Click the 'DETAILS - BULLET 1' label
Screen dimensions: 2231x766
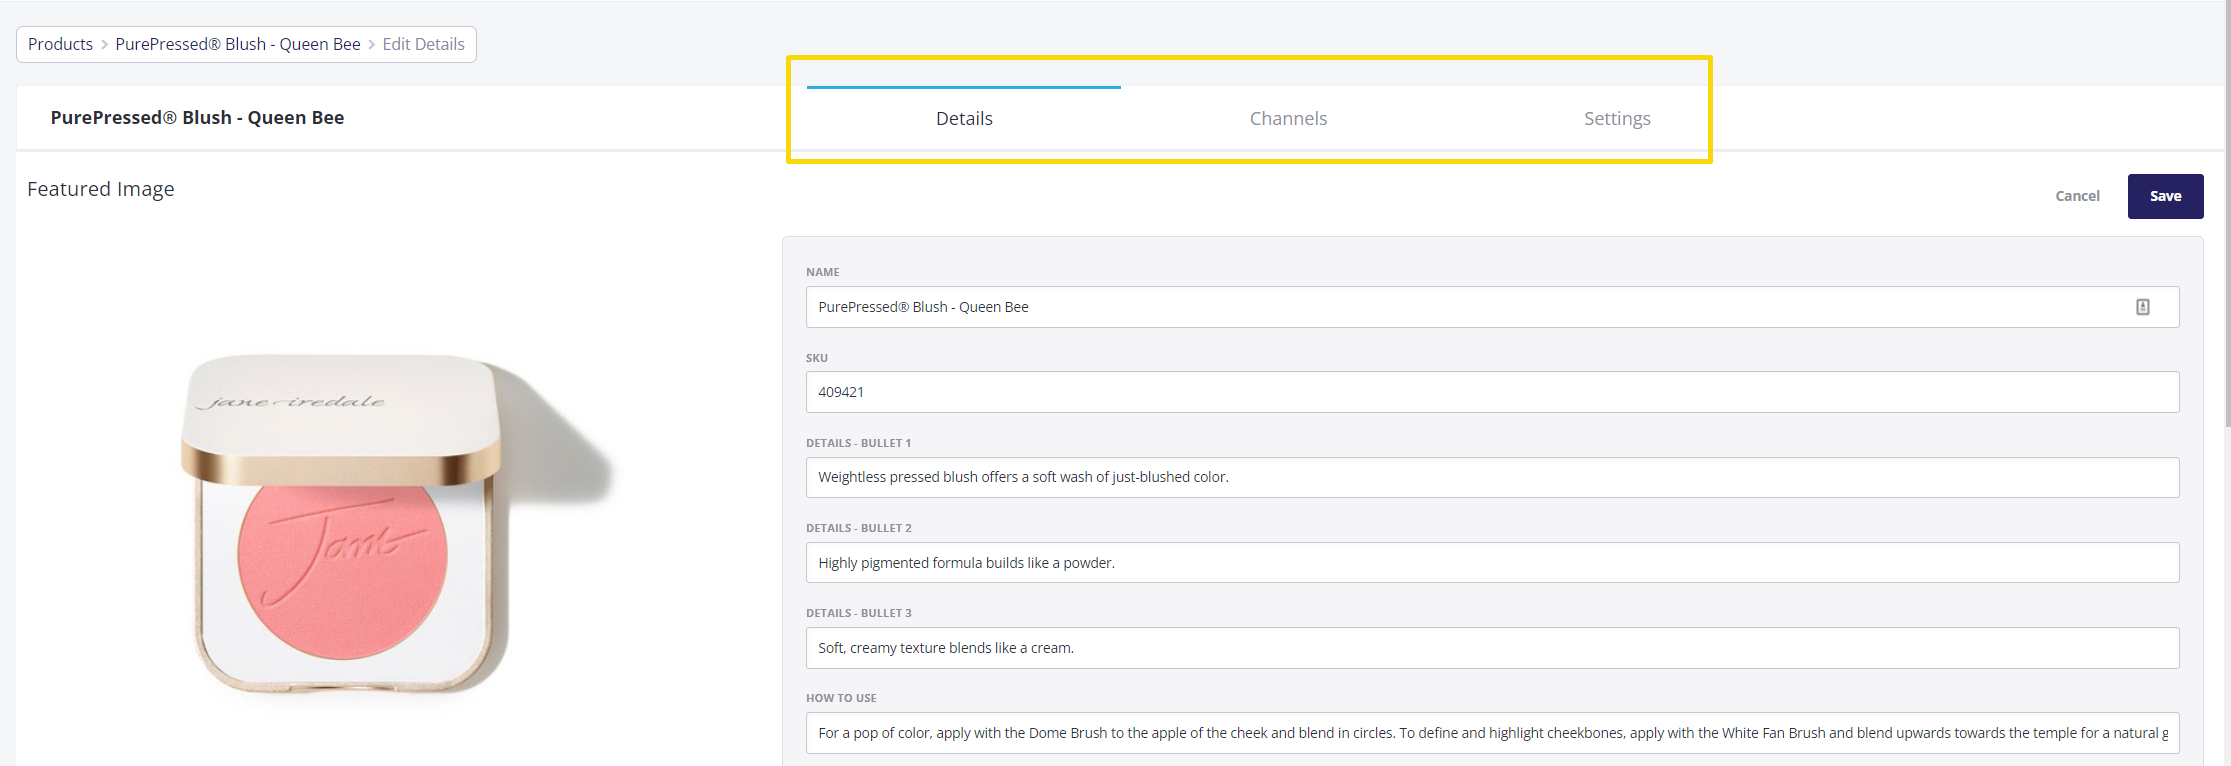(859, 443)
